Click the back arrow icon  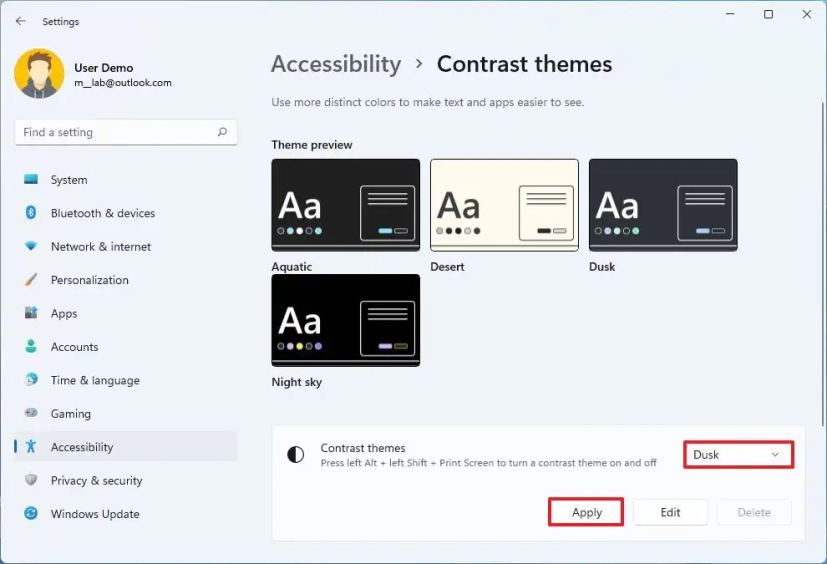[21, 21]
